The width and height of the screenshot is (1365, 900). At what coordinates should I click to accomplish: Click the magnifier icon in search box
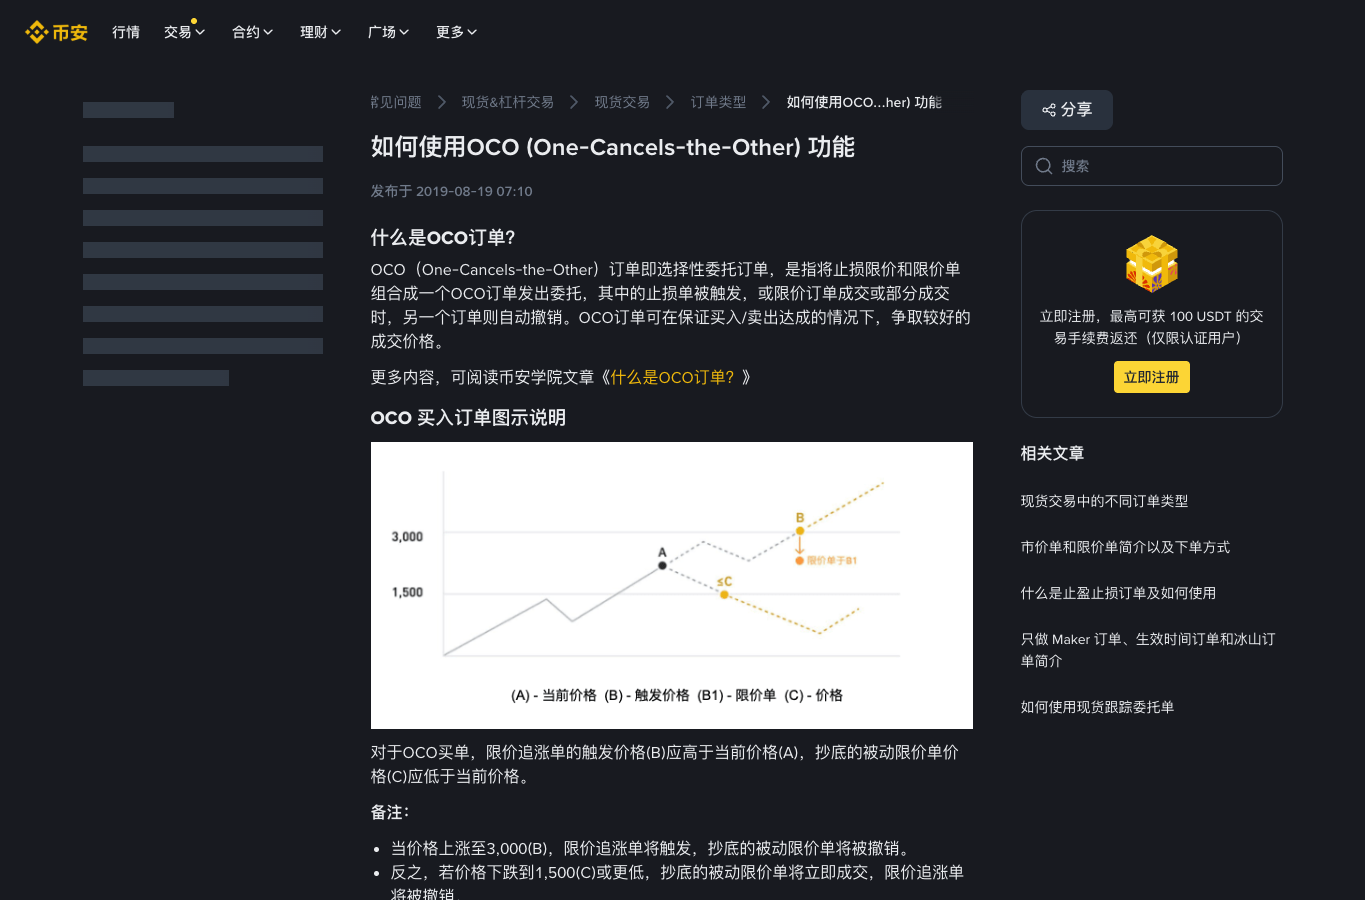1044,166
